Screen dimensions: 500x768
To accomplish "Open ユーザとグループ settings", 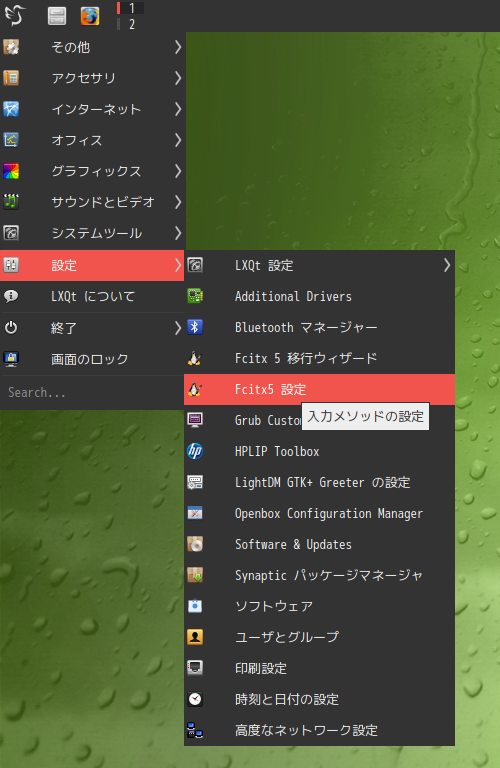I will [x=319, y=637].
